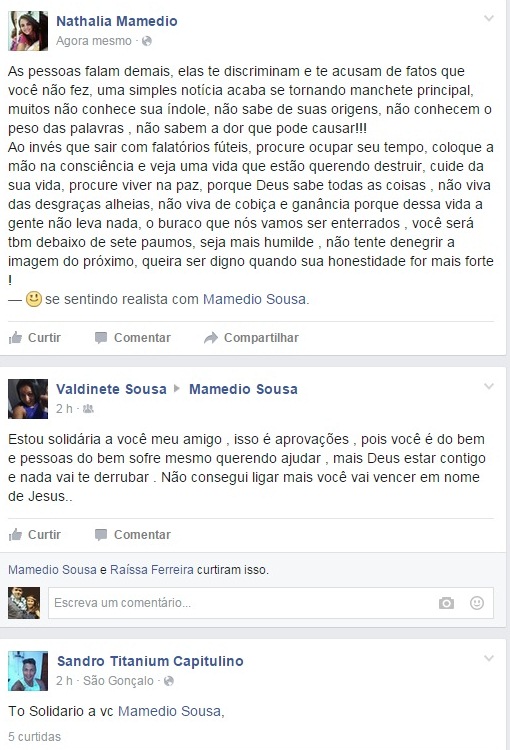Click Comentar under Valdinete's post
The image size is (510, 750).
coord(133,535)
